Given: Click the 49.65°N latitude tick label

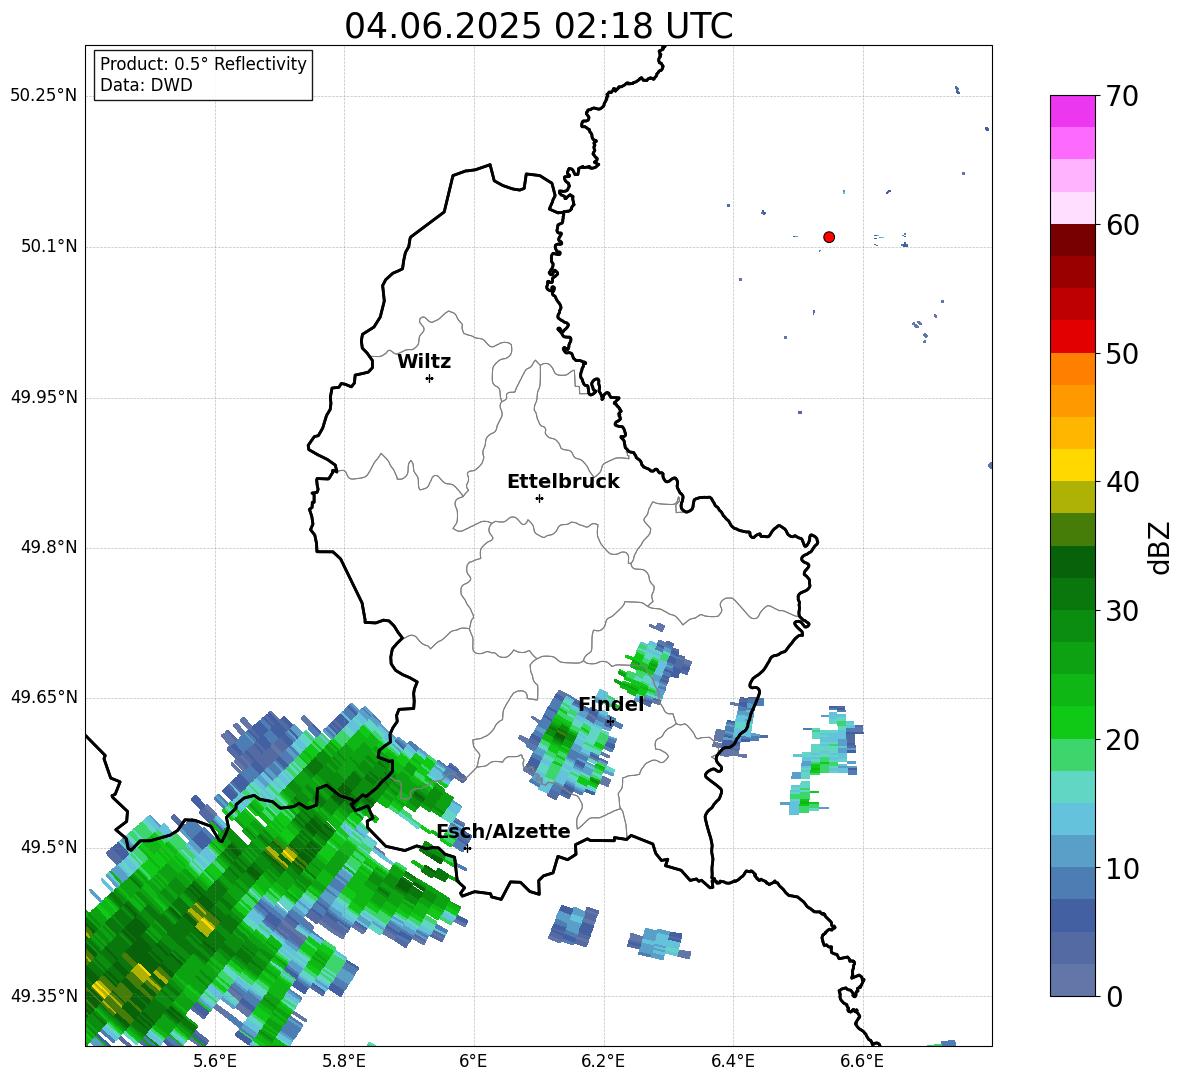Looking at the screenshot, I should (x=43, y=697).
